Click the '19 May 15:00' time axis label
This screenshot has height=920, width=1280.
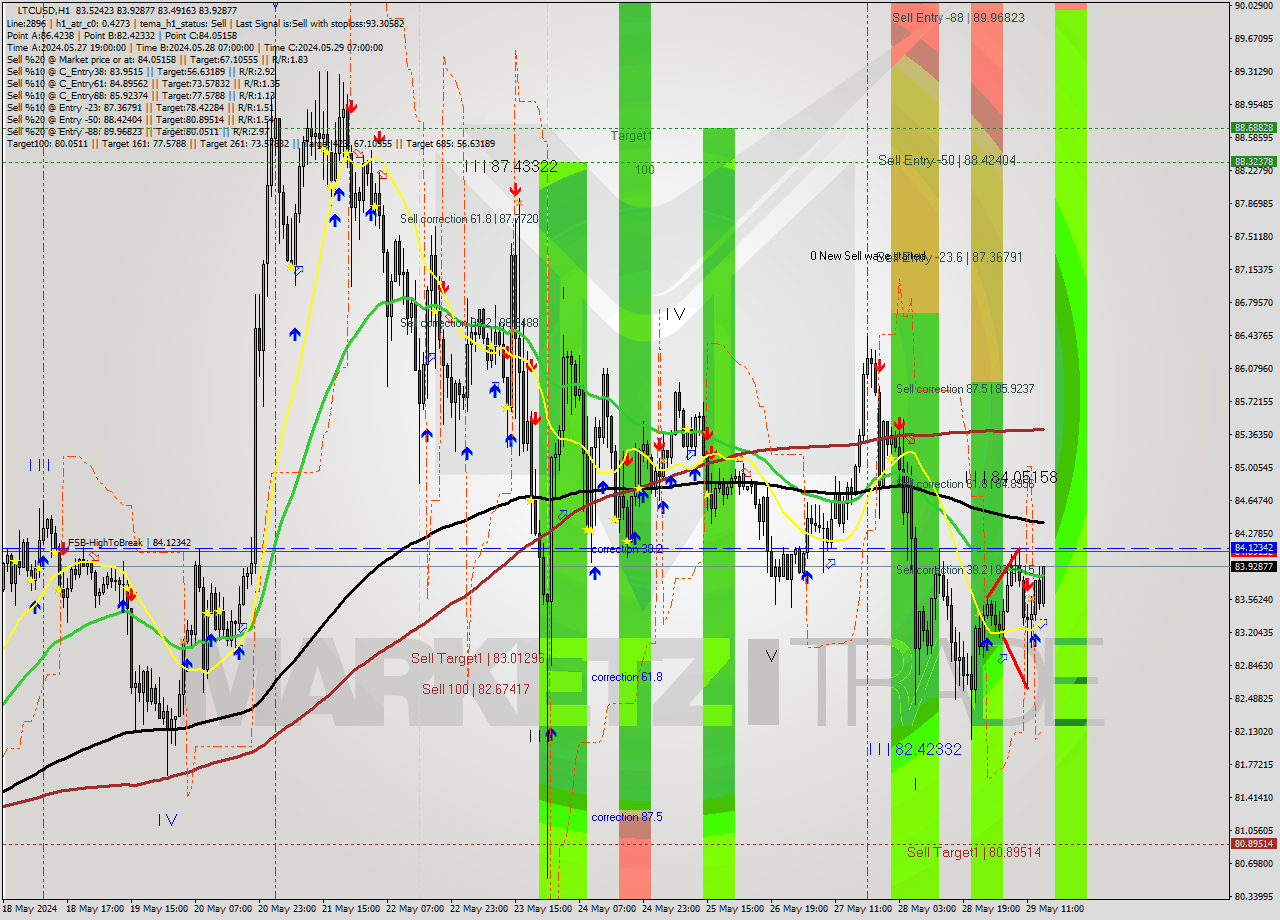[x=159, y=909]
